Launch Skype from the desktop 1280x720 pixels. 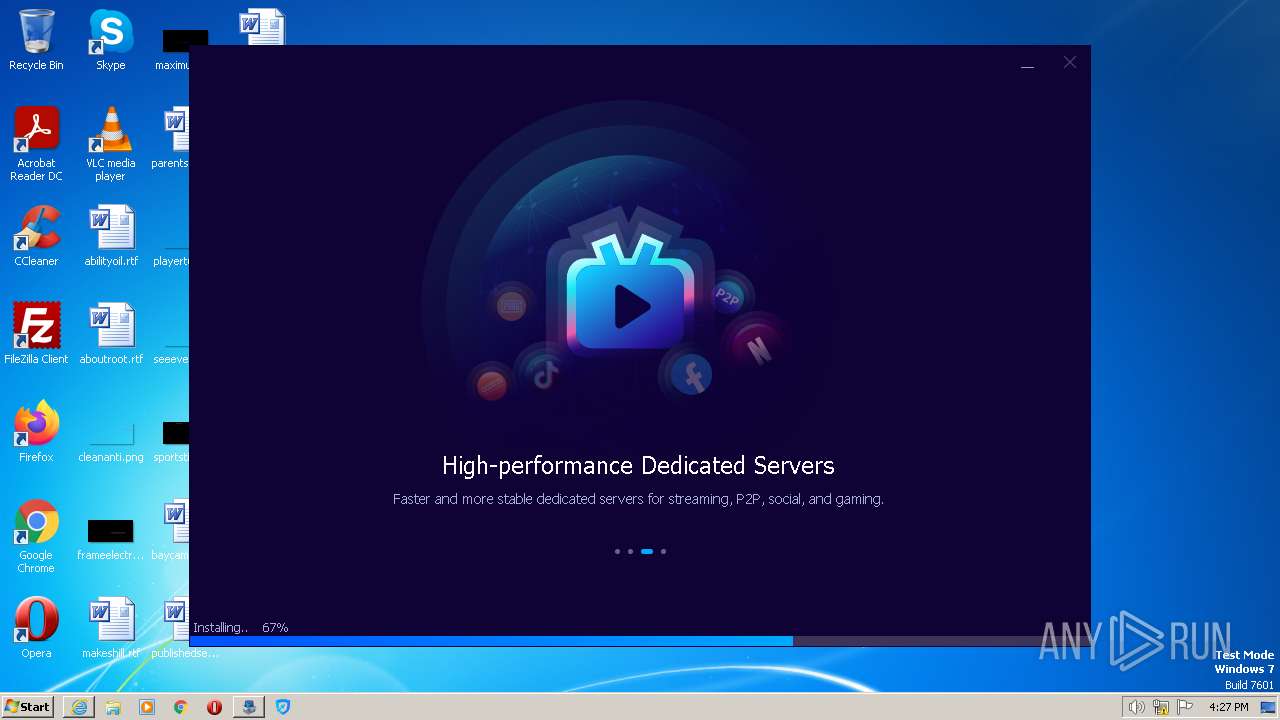pyautogui.click(x=110, y=41)
